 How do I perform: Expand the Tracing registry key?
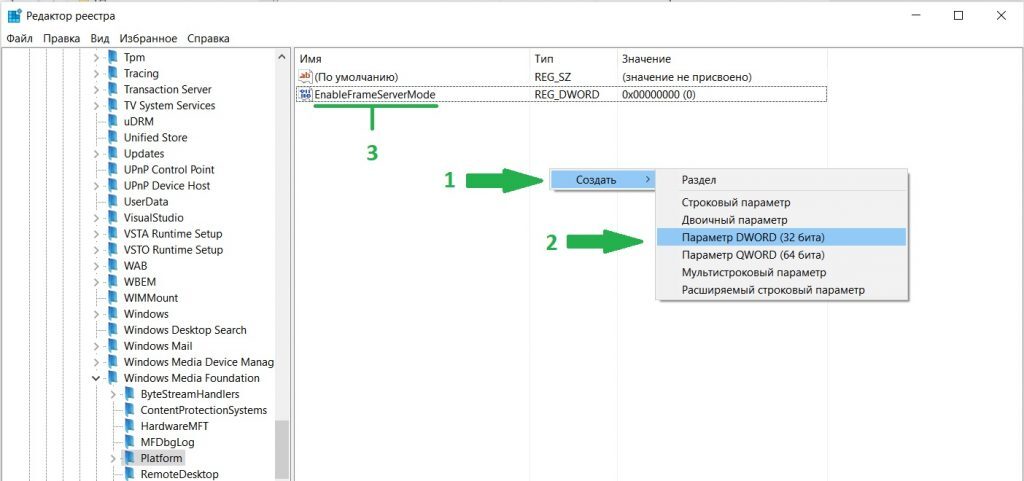[97, 74]
